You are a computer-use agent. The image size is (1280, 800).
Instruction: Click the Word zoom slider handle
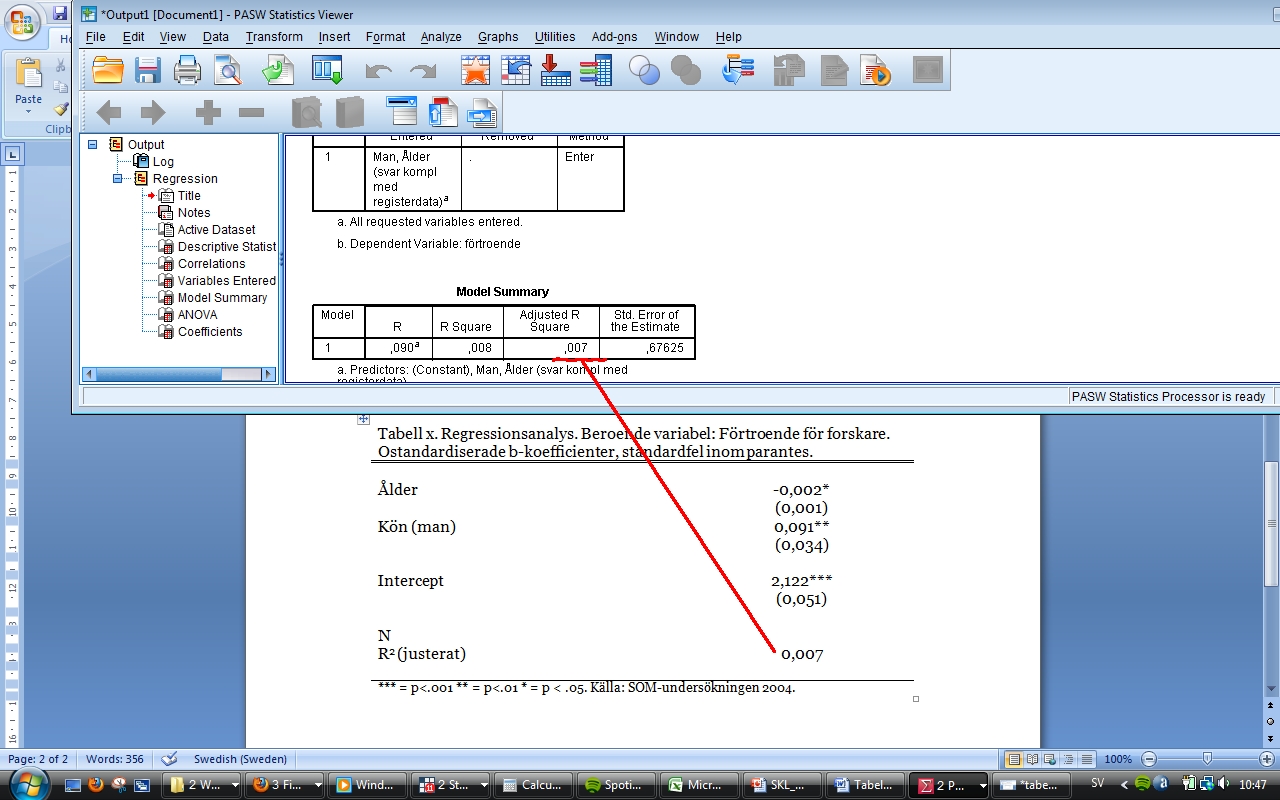click(x=1207, y=759)
